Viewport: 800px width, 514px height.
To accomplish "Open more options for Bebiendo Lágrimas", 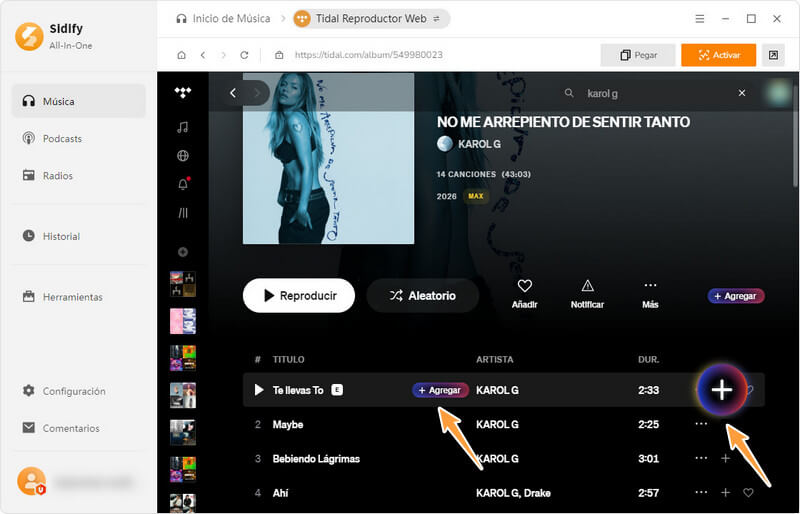I will (x=701, y=458).
